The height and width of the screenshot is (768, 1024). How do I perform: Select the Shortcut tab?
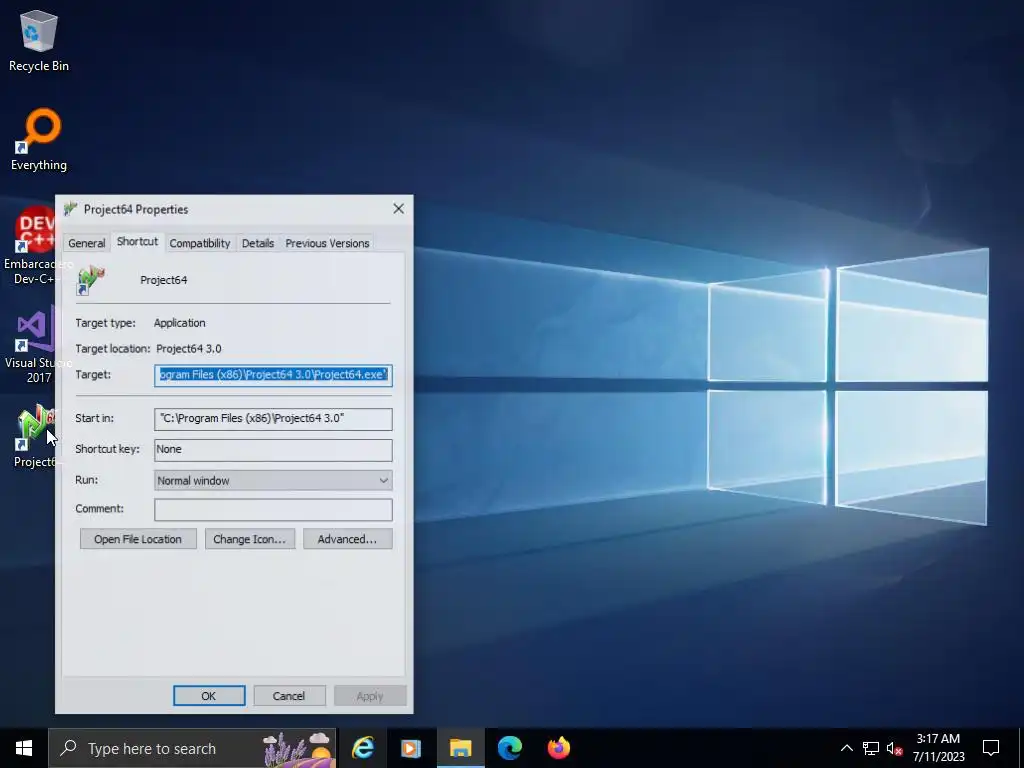(137, 241)
